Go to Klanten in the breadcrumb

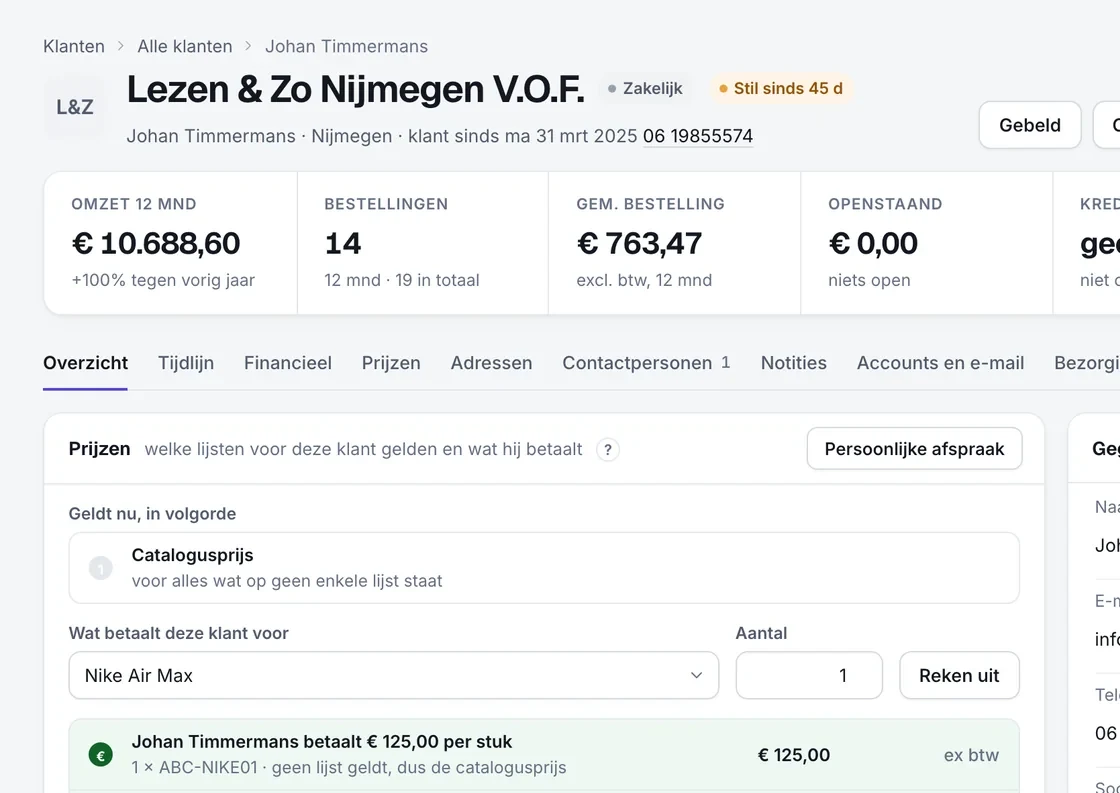pyautogui.click(x=74, y=46)
